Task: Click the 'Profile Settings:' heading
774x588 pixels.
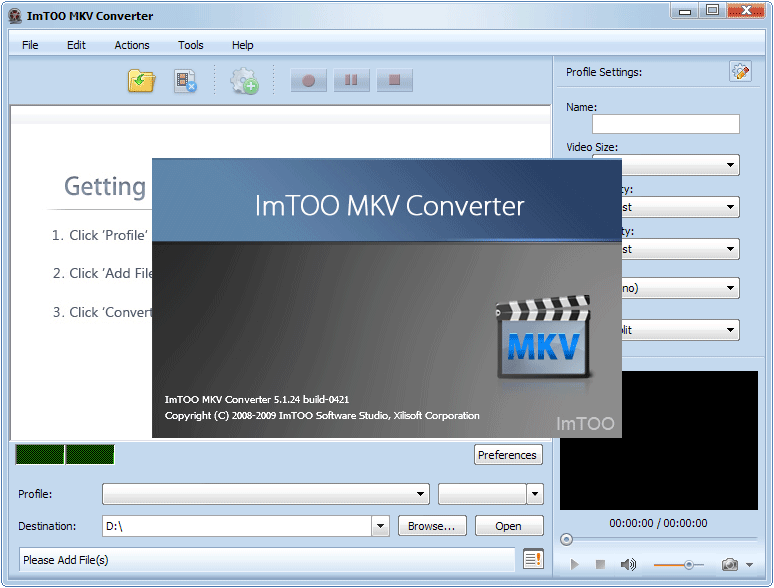Action: (x=604, y=72)
